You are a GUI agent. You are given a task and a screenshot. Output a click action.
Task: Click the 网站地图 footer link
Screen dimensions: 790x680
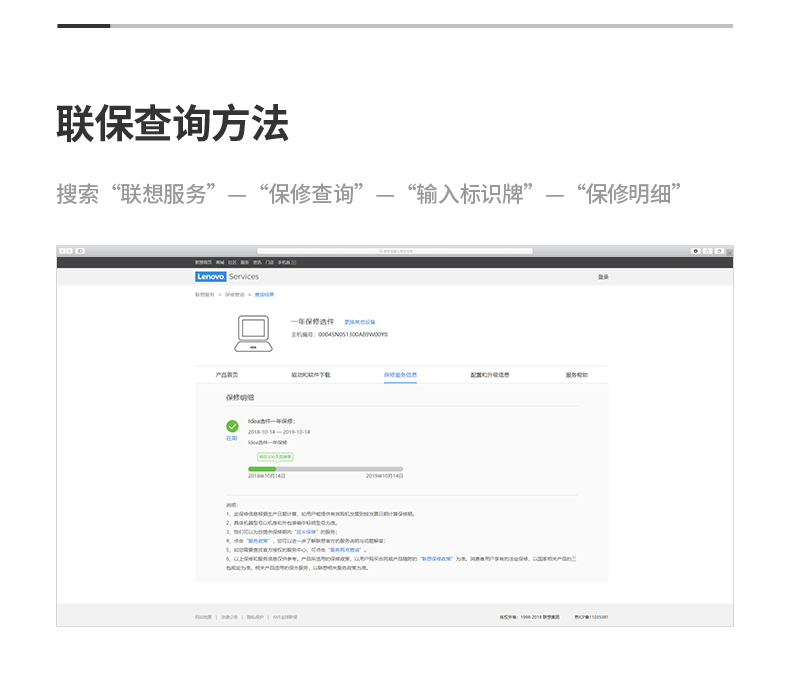click(204, 617)
